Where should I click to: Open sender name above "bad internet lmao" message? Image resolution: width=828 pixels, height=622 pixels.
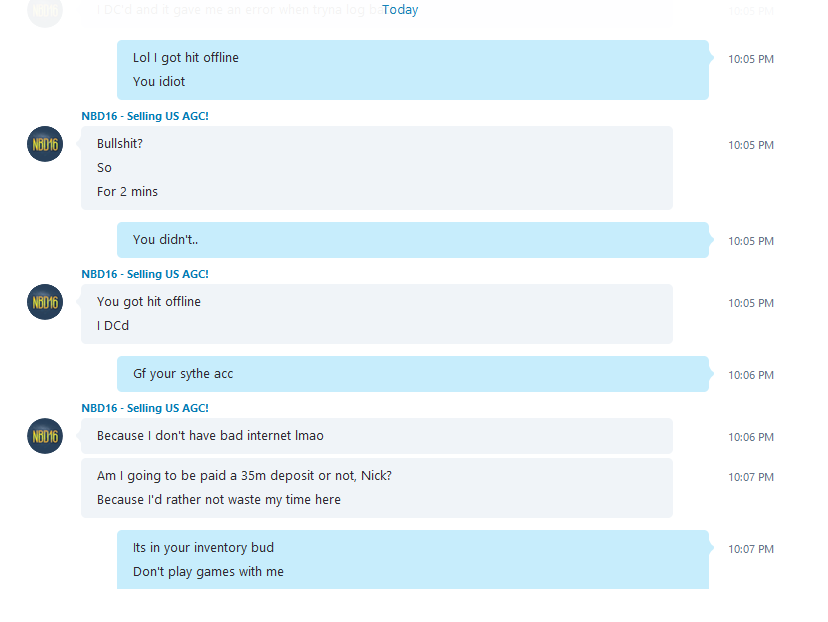(145, 408)
